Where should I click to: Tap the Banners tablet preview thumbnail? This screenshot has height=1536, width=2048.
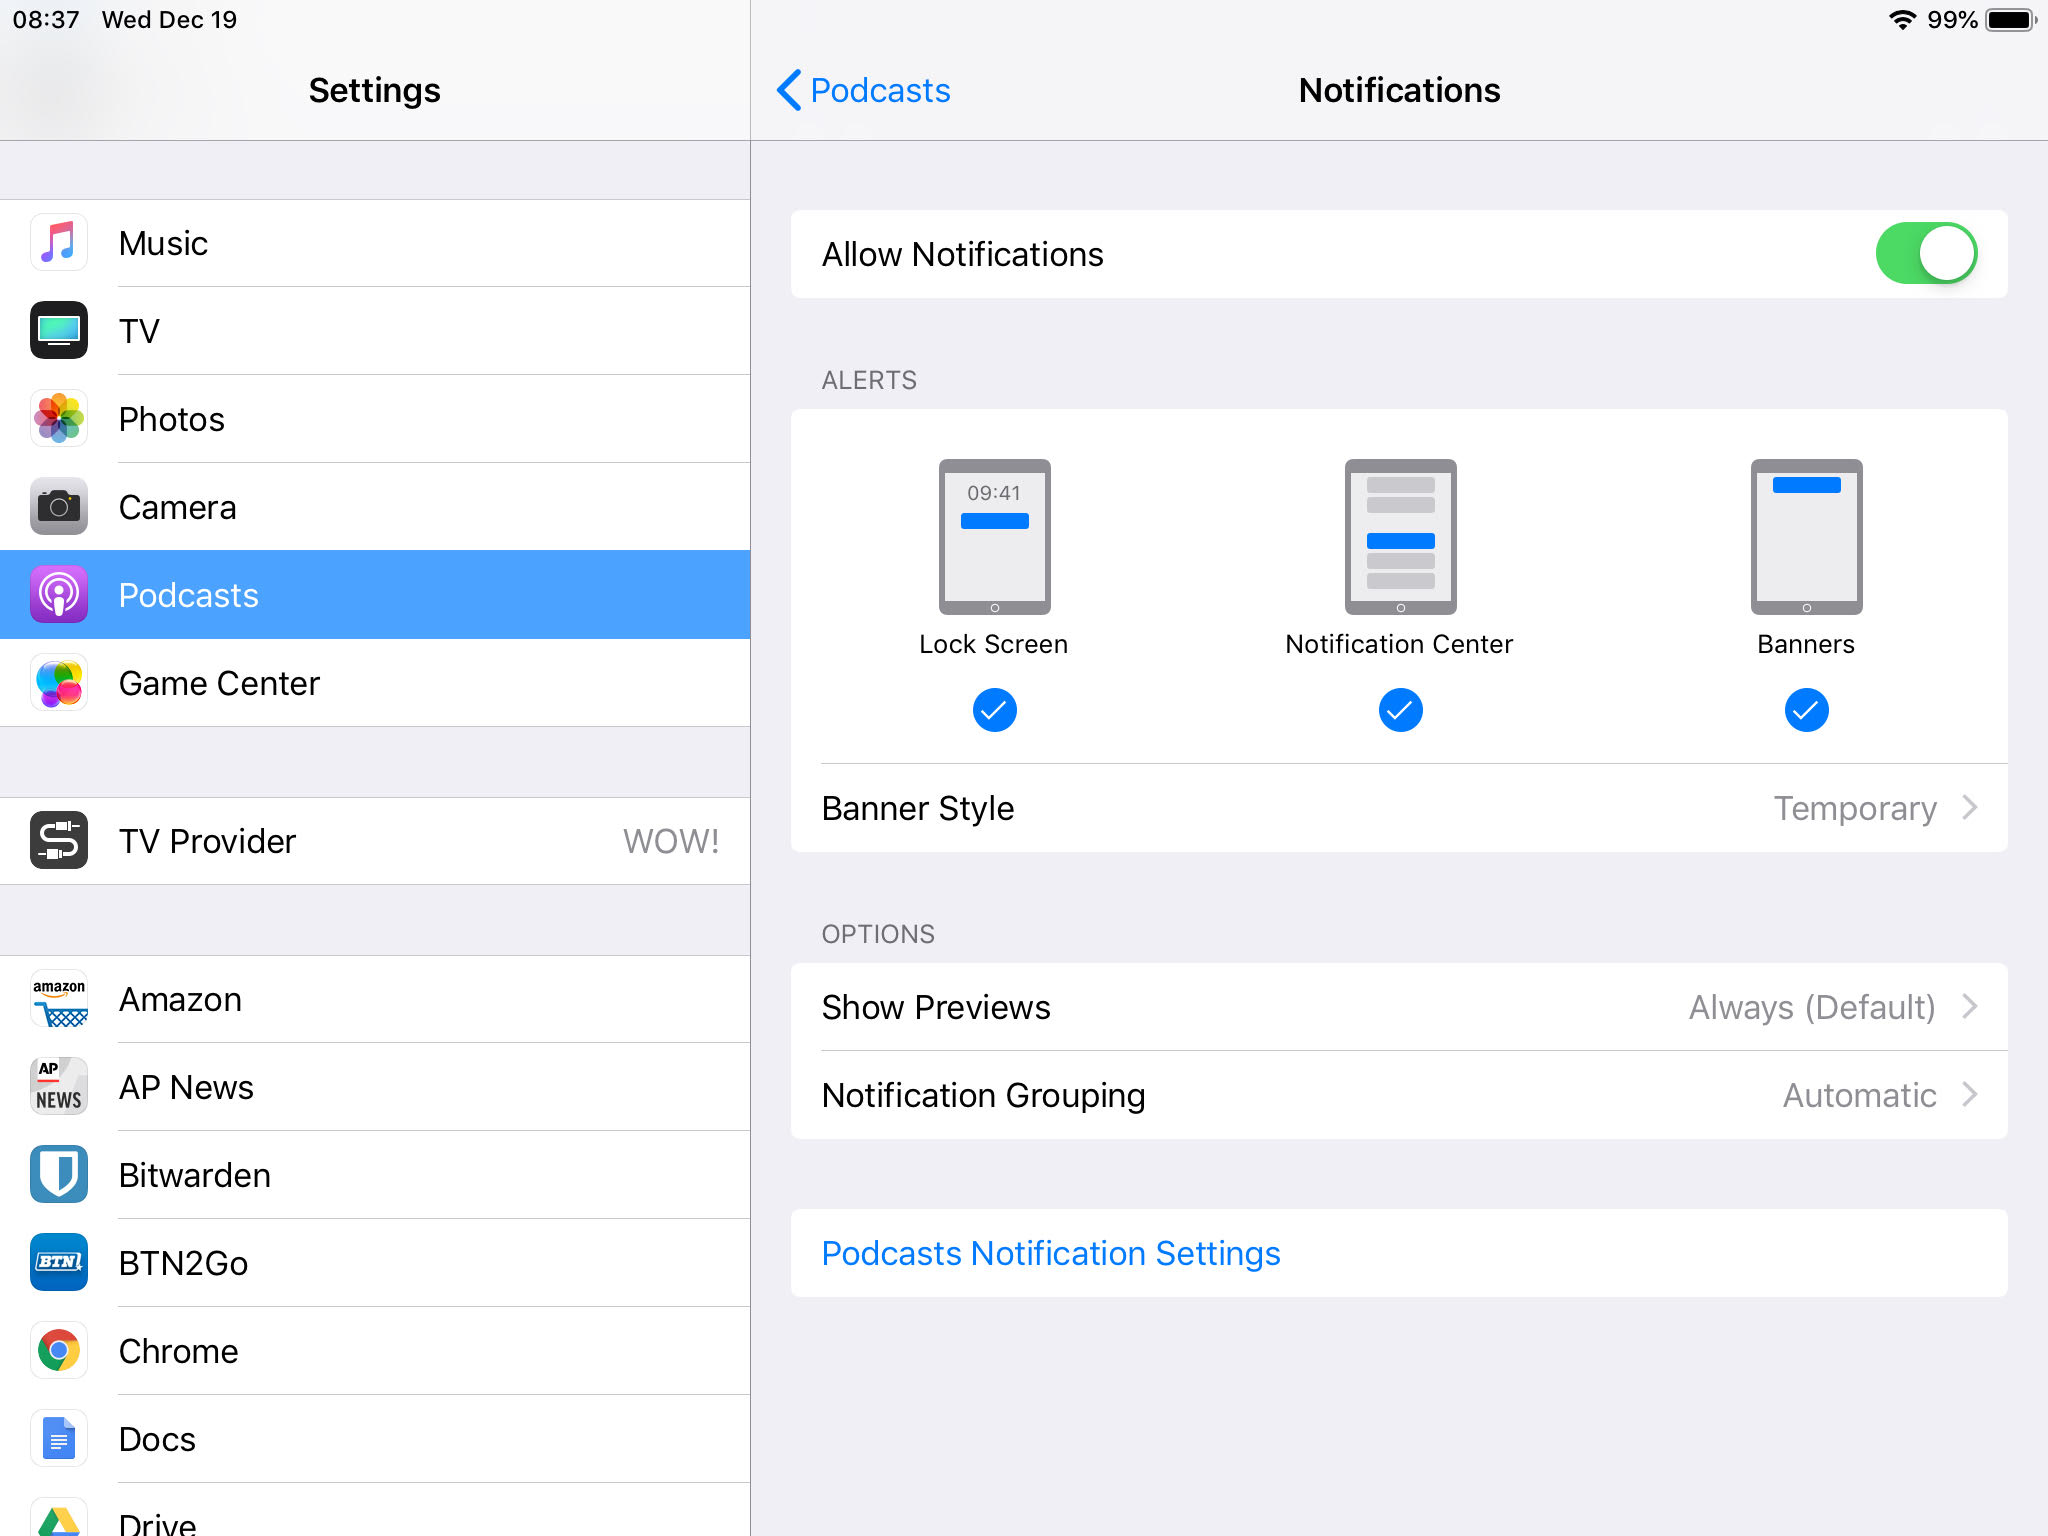coord(1806,537)
